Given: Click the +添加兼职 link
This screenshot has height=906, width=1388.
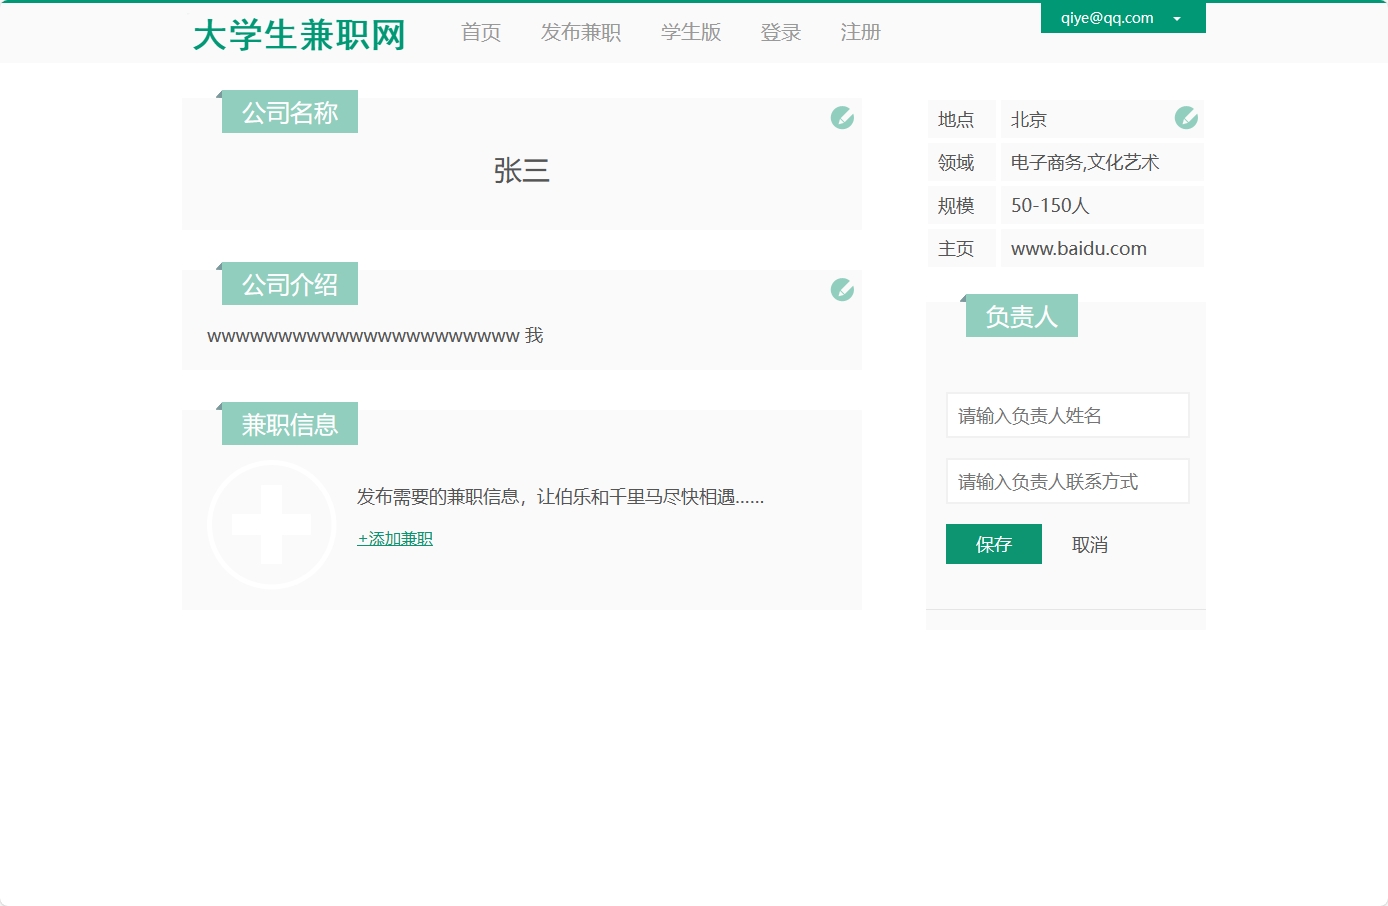Looking at the screenshot, I should tap(393, 538).
